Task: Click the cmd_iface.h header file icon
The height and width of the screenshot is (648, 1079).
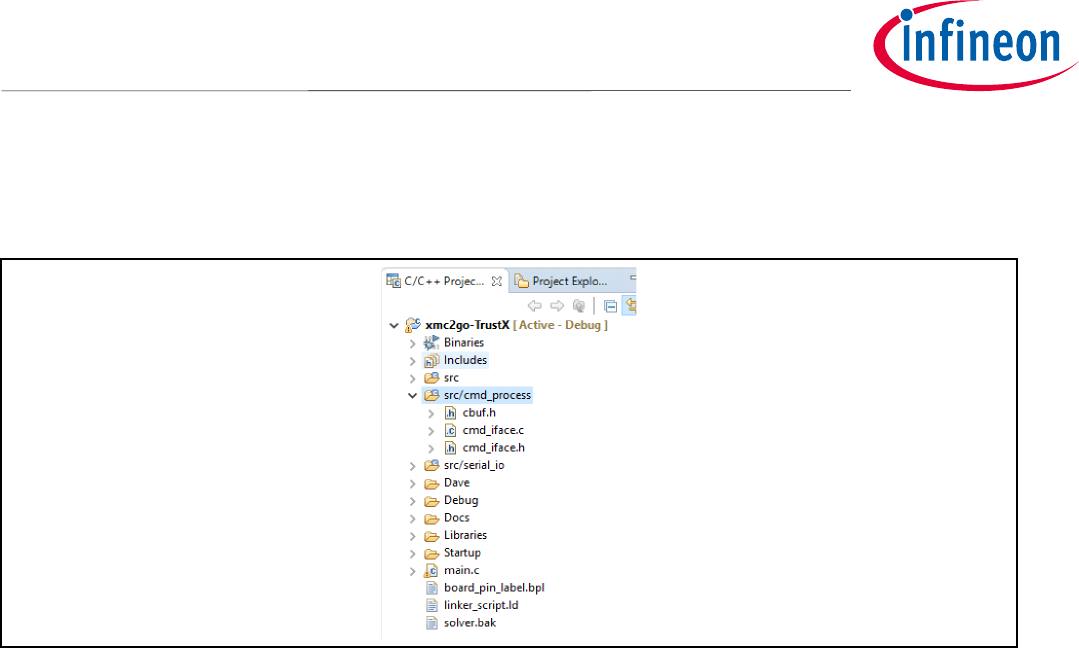Action: (x=450, y=448)
